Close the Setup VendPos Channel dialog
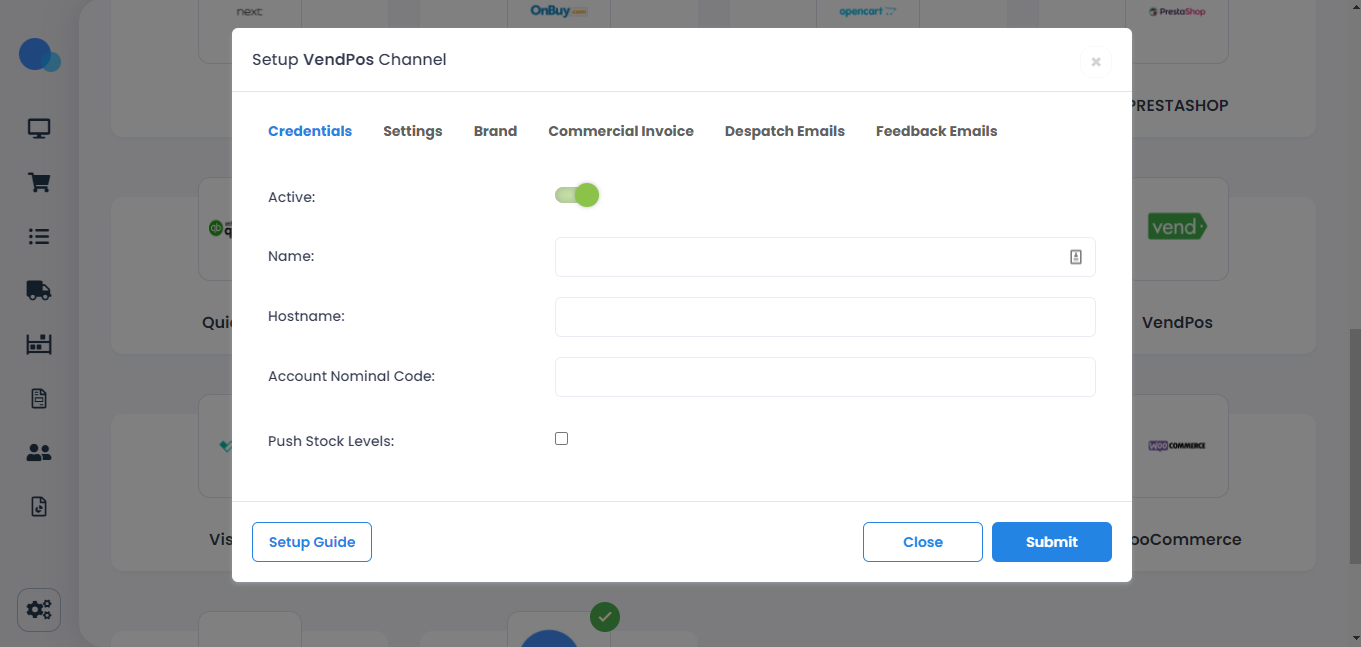 pos(1096,62)
